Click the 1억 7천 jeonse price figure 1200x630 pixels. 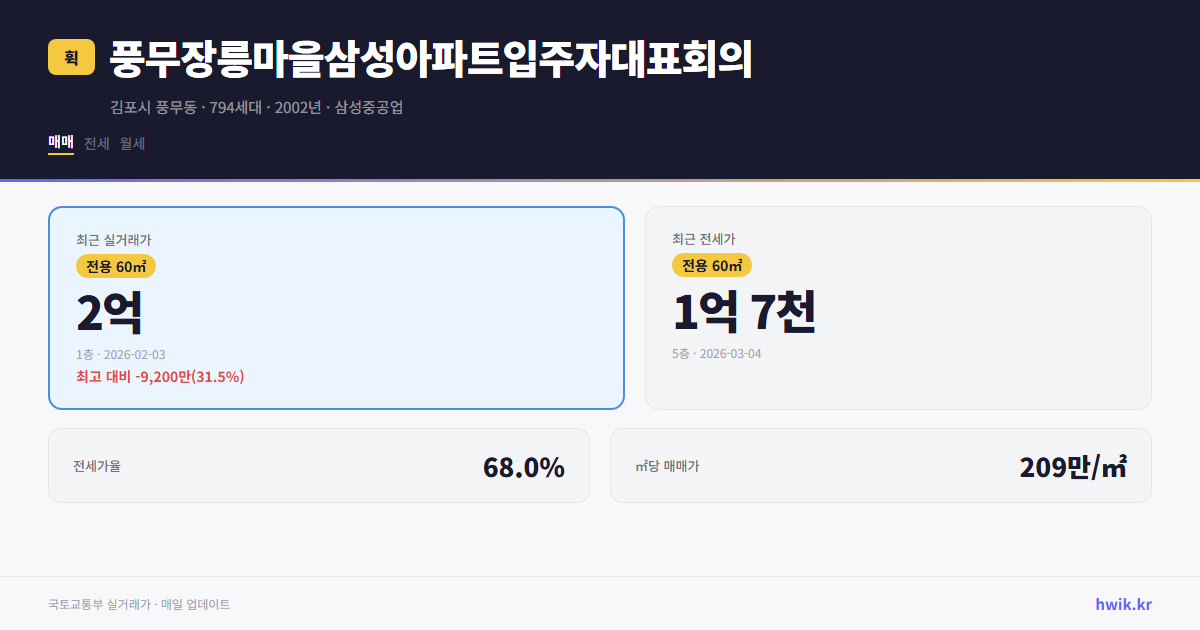745,313
